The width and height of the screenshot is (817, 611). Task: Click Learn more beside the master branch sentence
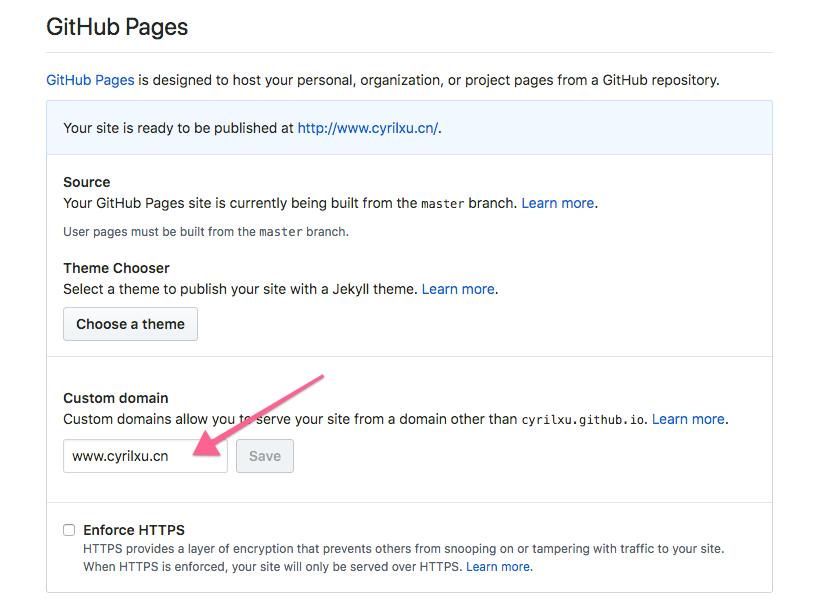558,203
